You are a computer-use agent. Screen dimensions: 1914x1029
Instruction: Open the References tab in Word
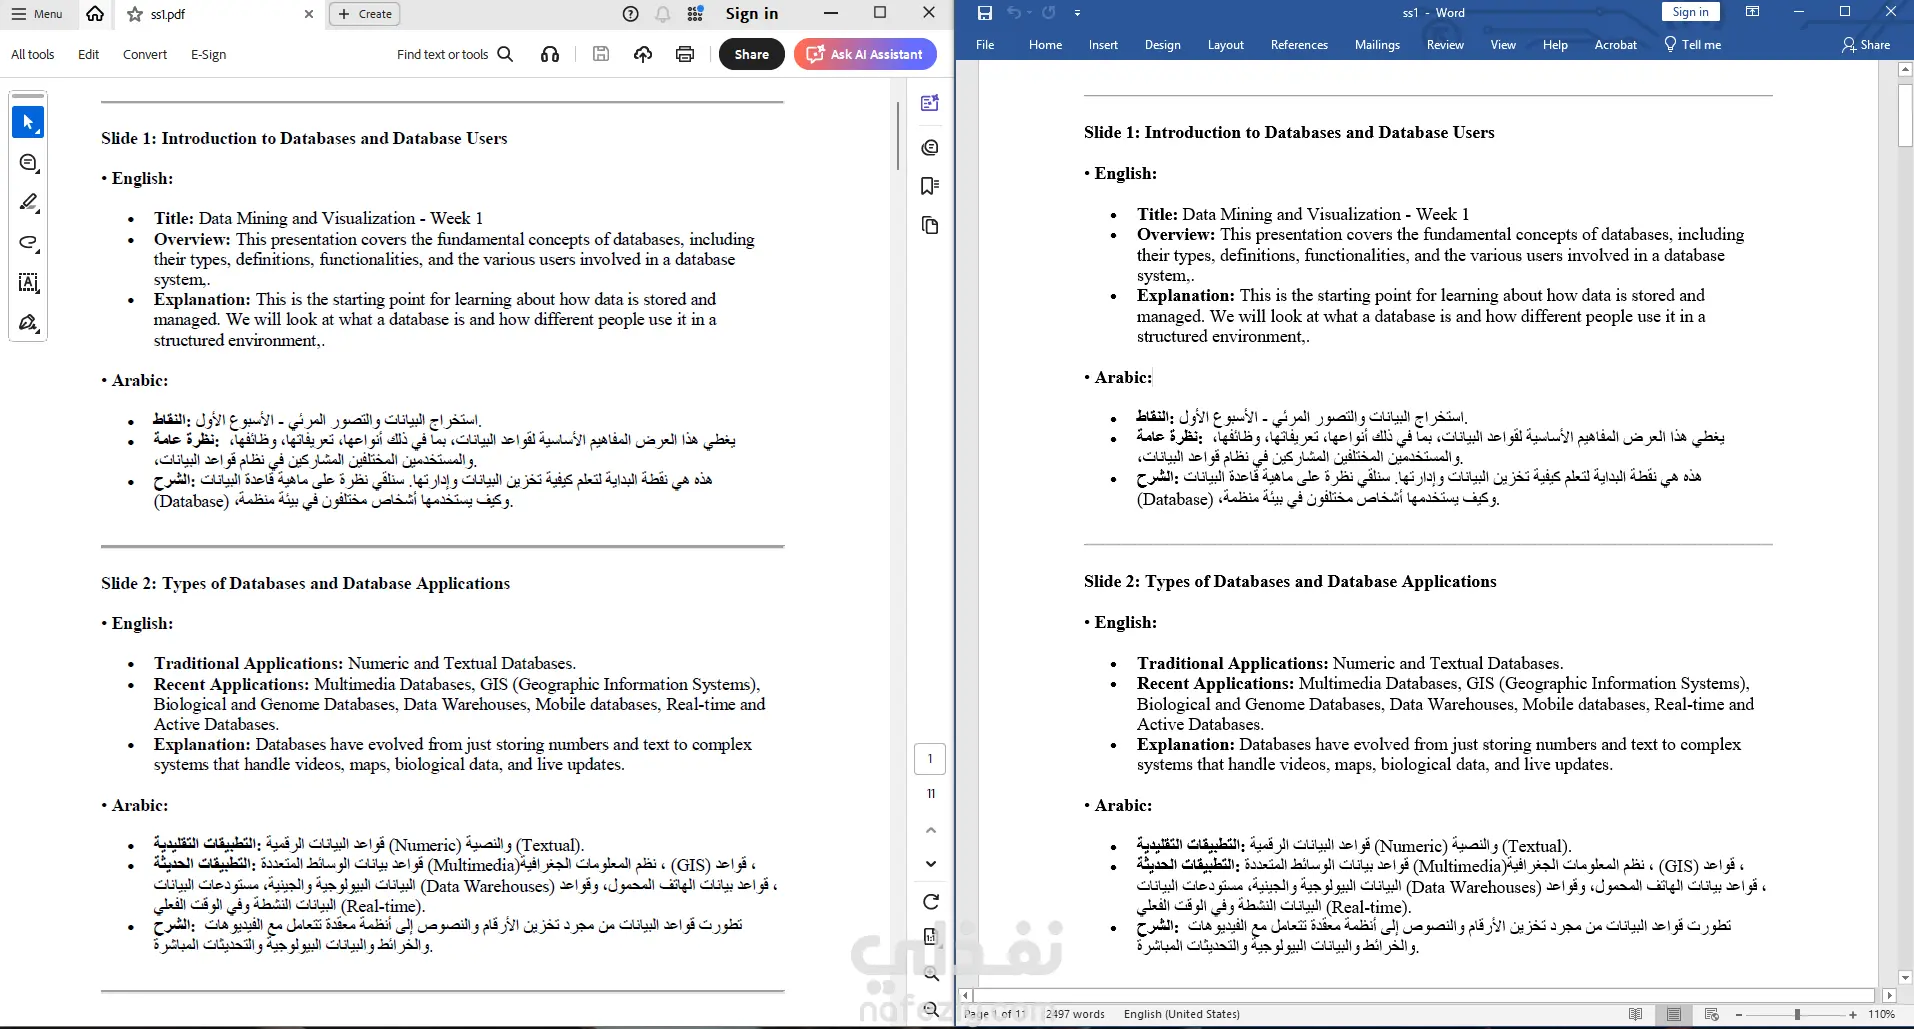click(1299, 45)
